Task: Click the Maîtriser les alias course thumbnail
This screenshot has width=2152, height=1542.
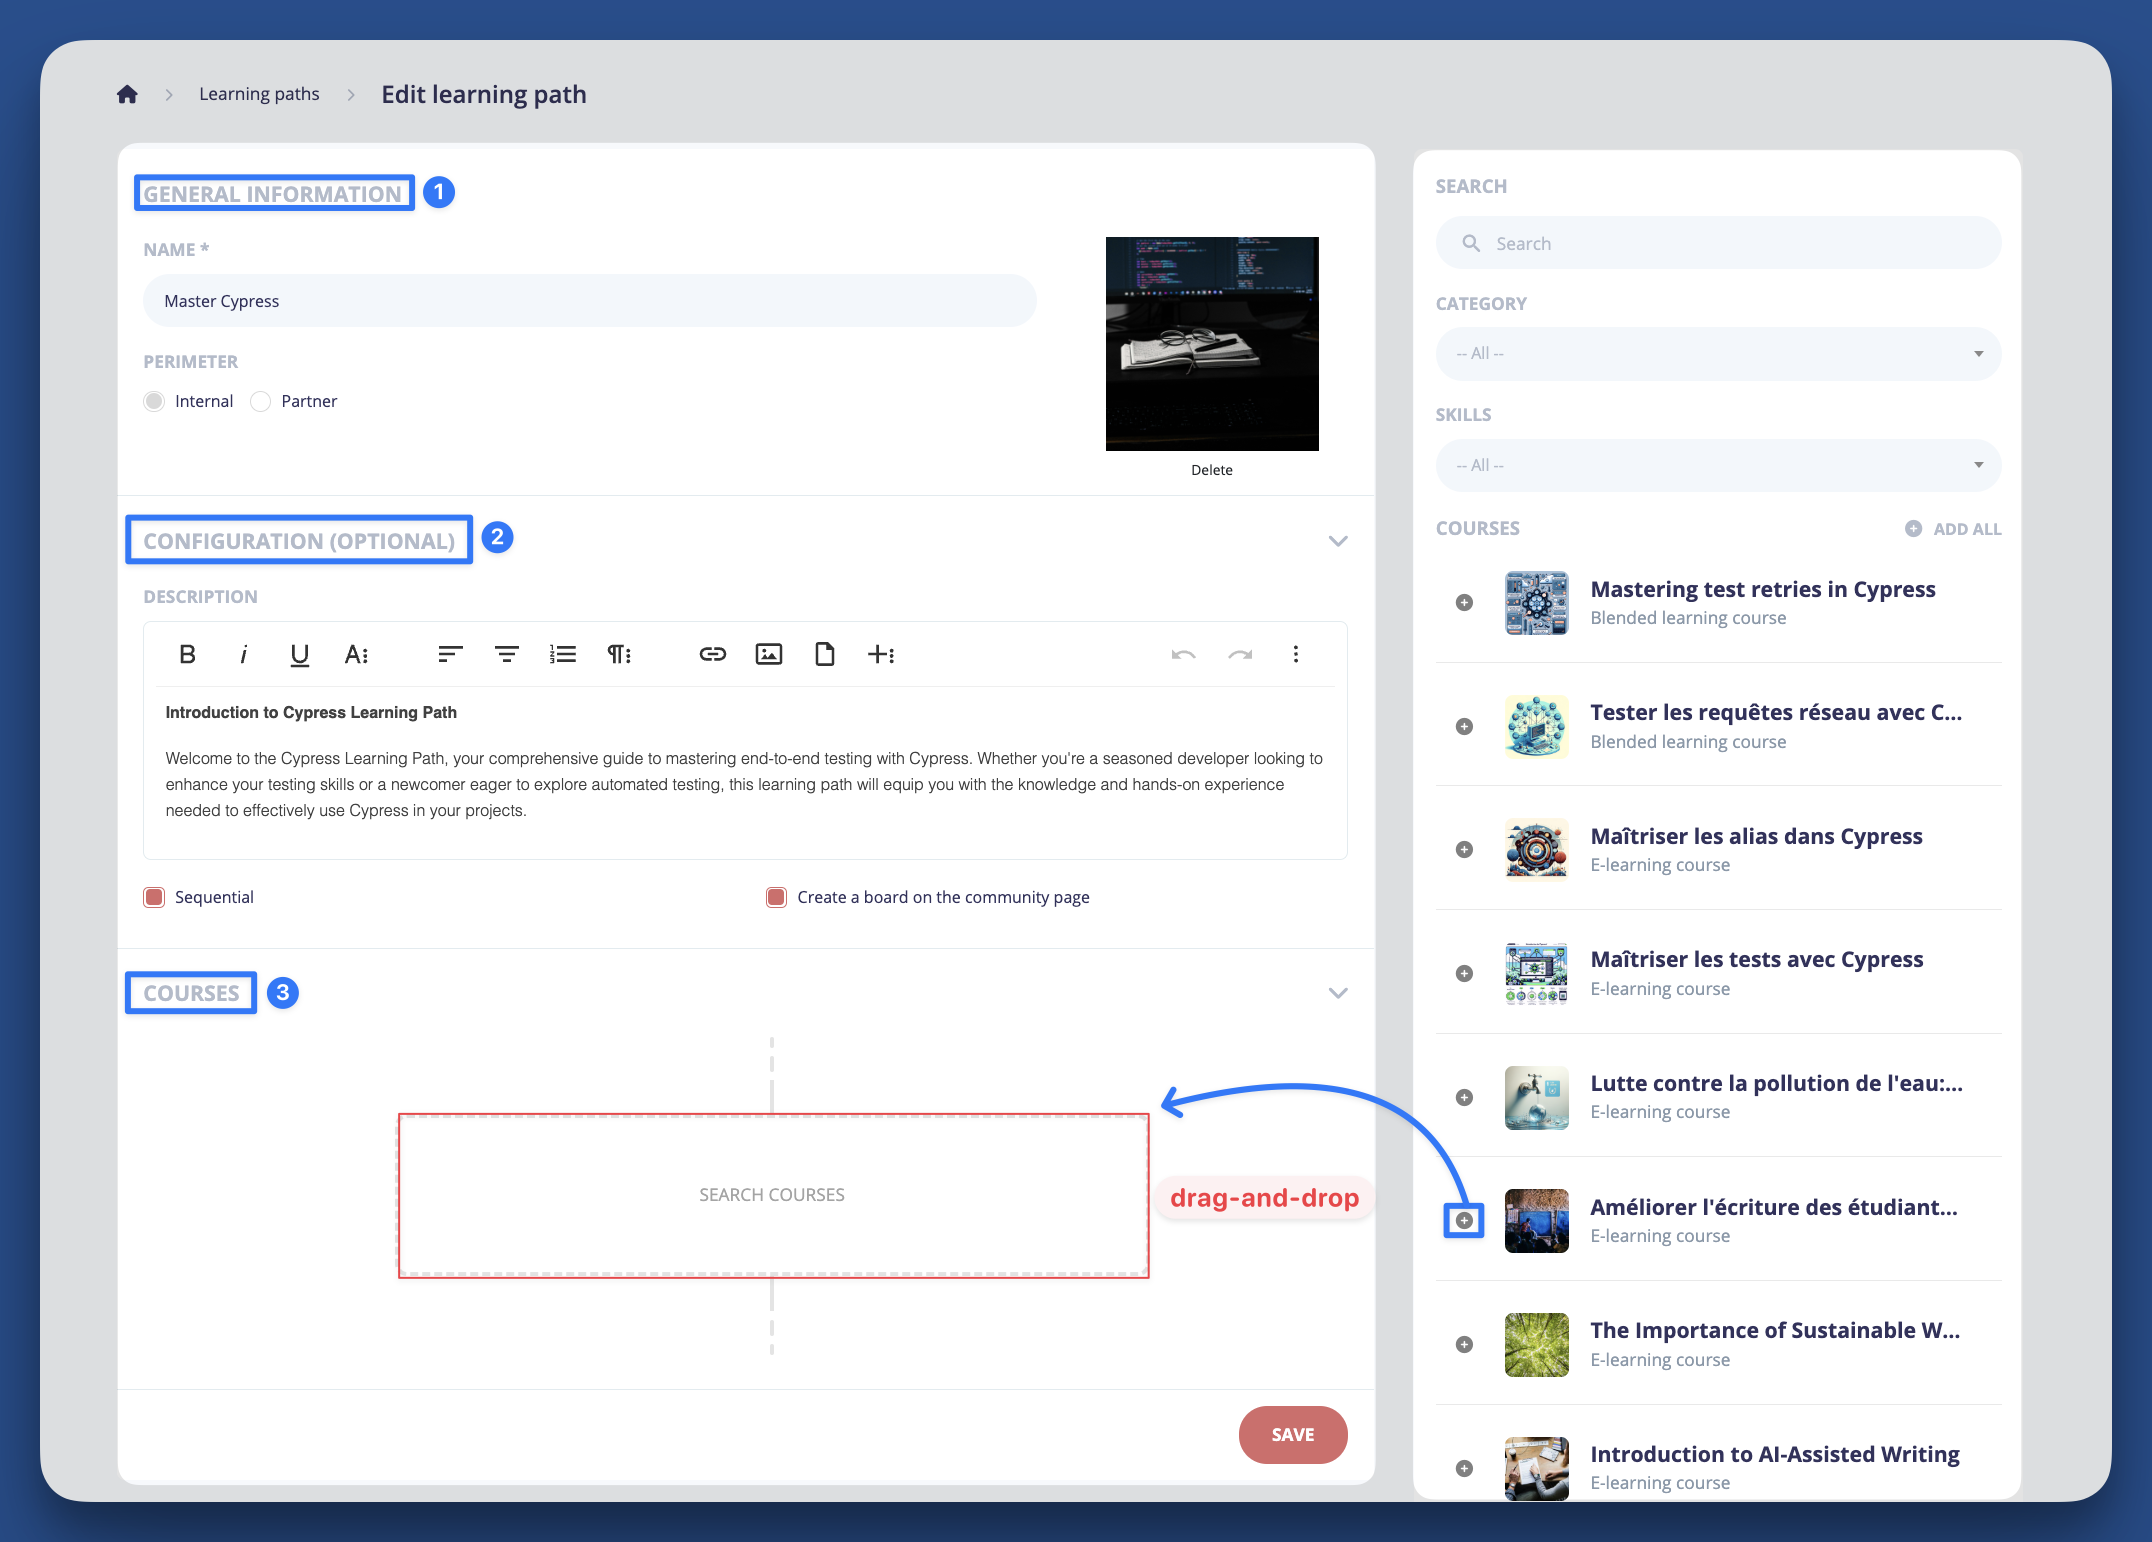Action: (1536, 849)
